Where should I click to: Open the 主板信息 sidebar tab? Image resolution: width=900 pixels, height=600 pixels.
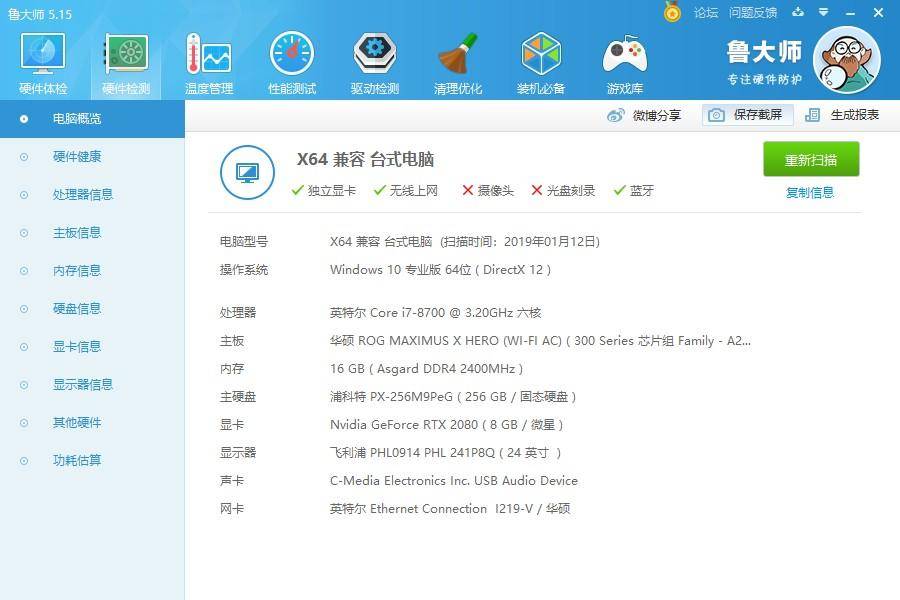pyautogui.click(x=76, y=232)
